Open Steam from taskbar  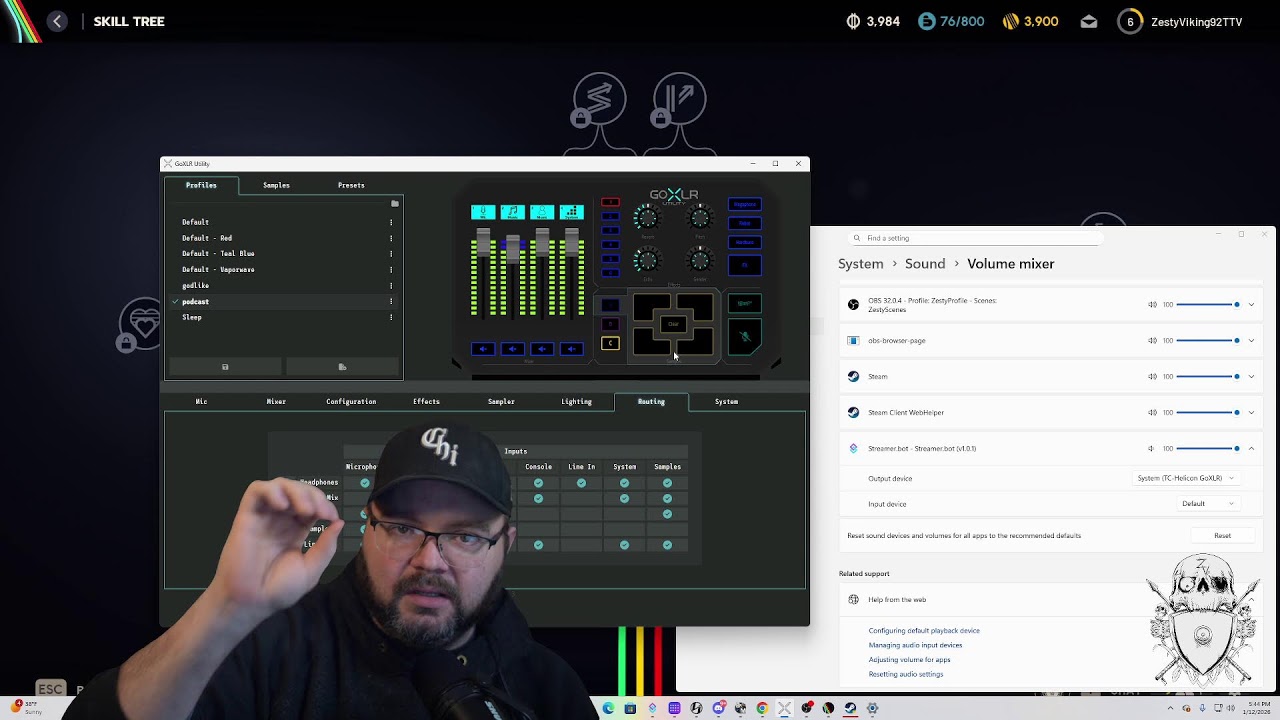[x=850, y=708]
